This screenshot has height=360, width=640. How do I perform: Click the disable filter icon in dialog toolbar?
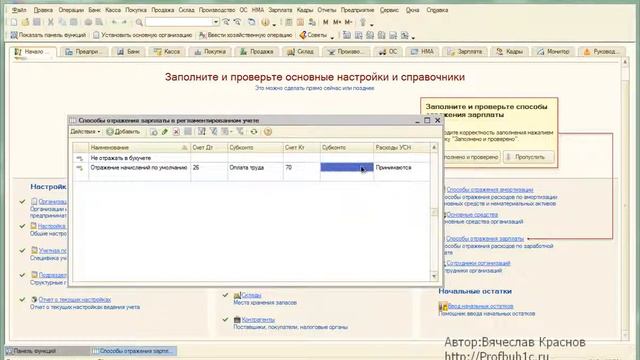coord(240,132)
